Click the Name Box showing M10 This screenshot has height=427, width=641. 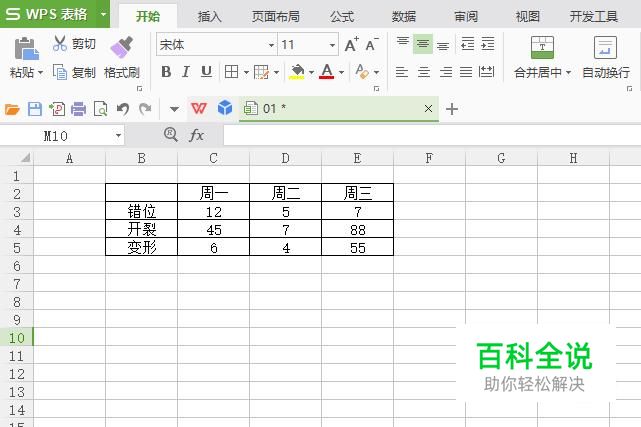(56, 136)
